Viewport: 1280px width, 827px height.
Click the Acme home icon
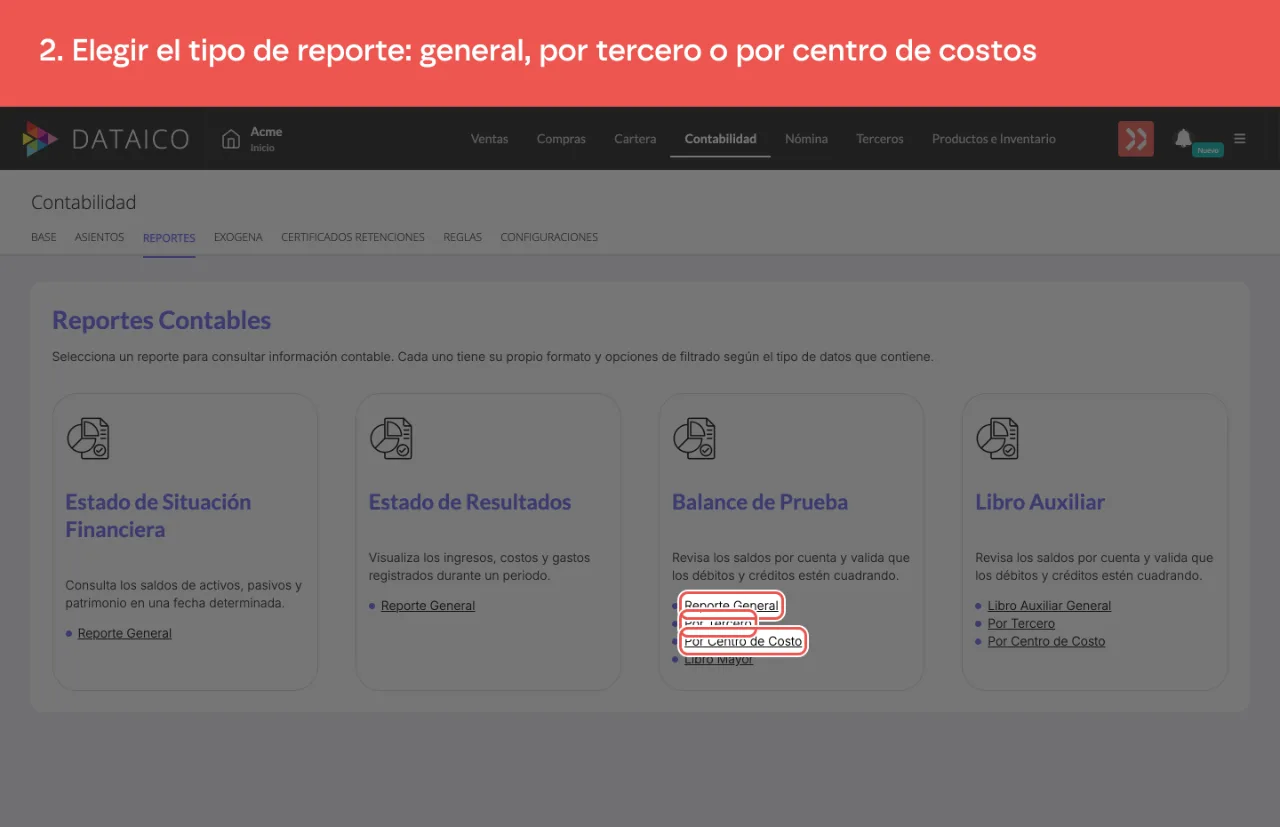[x=231, y=139]
